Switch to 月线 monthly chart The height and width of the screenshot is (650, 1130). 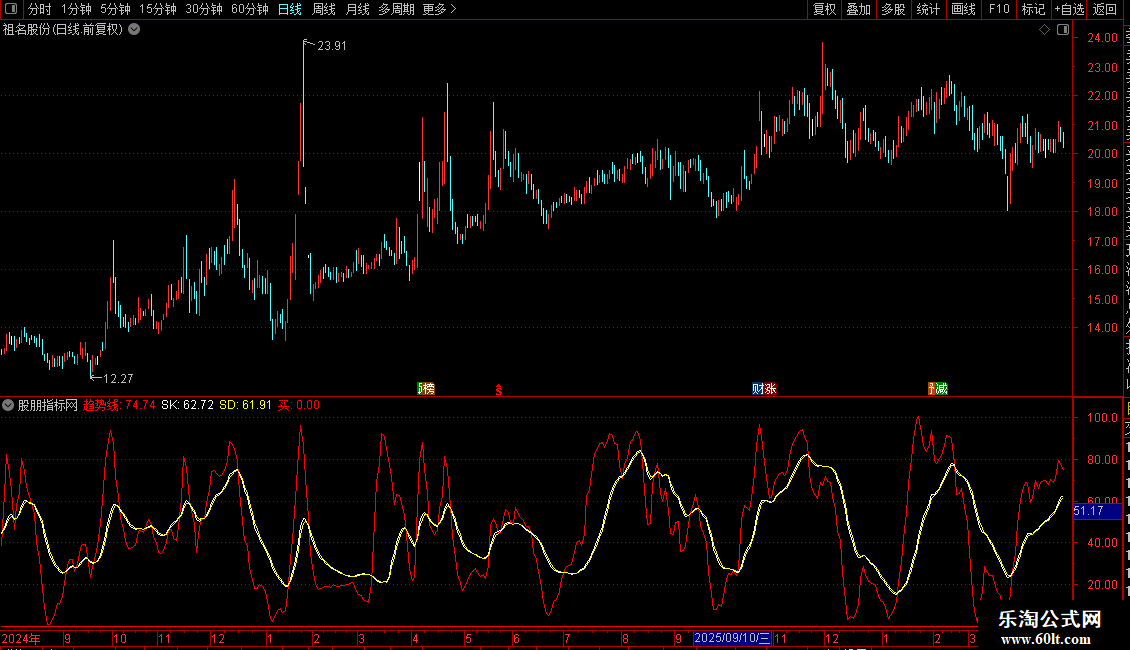(357, 9)
